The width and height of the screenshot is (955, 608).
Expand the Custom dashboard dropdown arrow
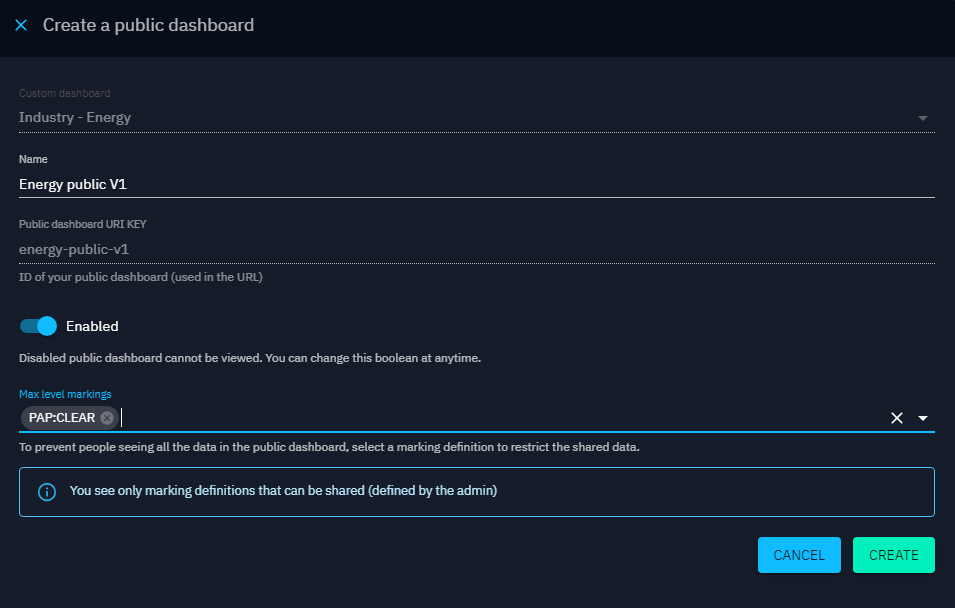[922, 118]
